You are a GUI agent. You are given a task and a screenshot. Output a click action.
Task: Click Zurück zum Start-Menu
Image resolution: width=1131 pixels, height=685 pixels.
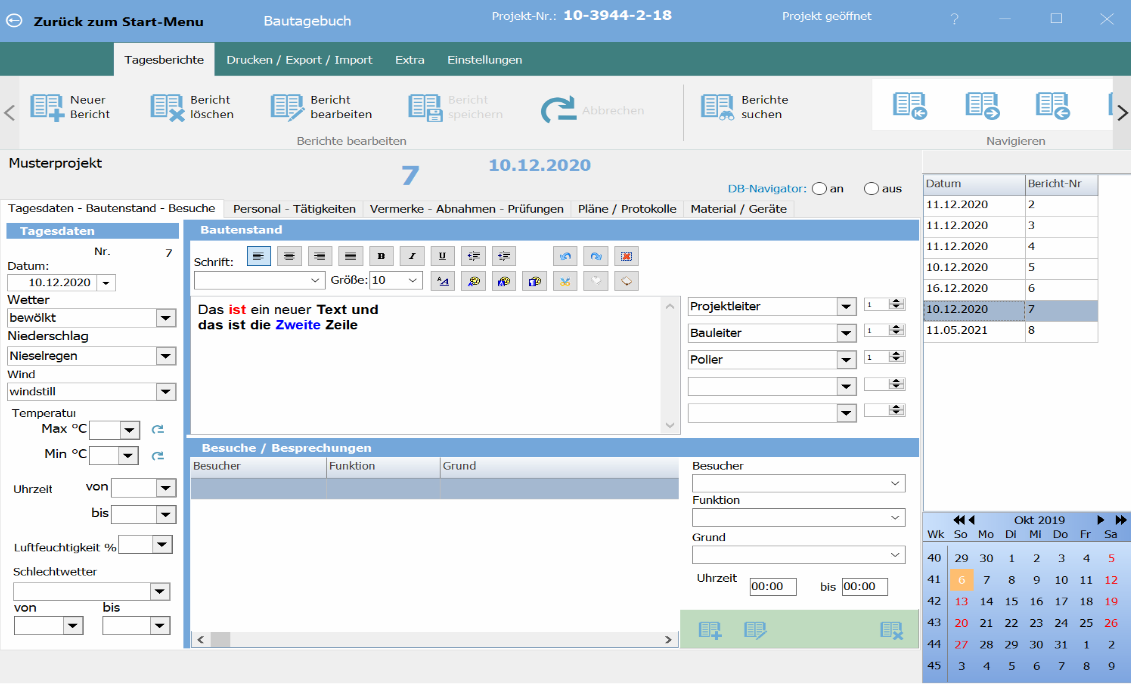[105, 21]
